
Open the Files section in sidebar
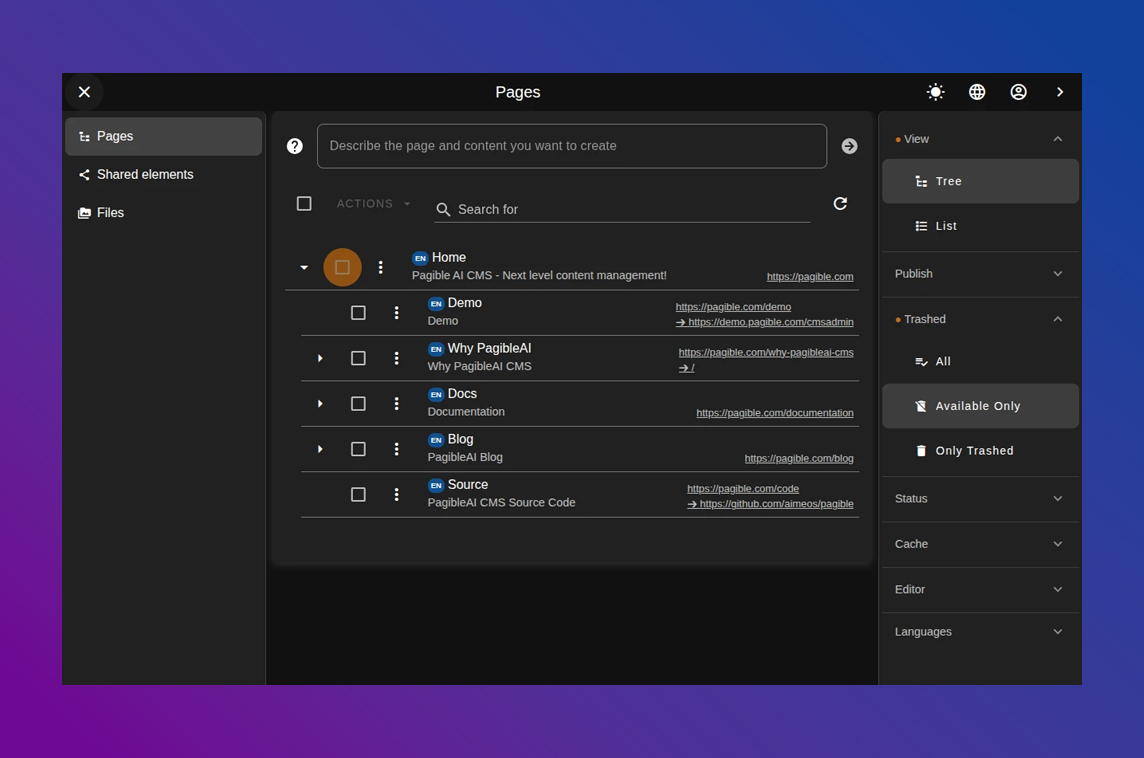(x=110, y=213)
